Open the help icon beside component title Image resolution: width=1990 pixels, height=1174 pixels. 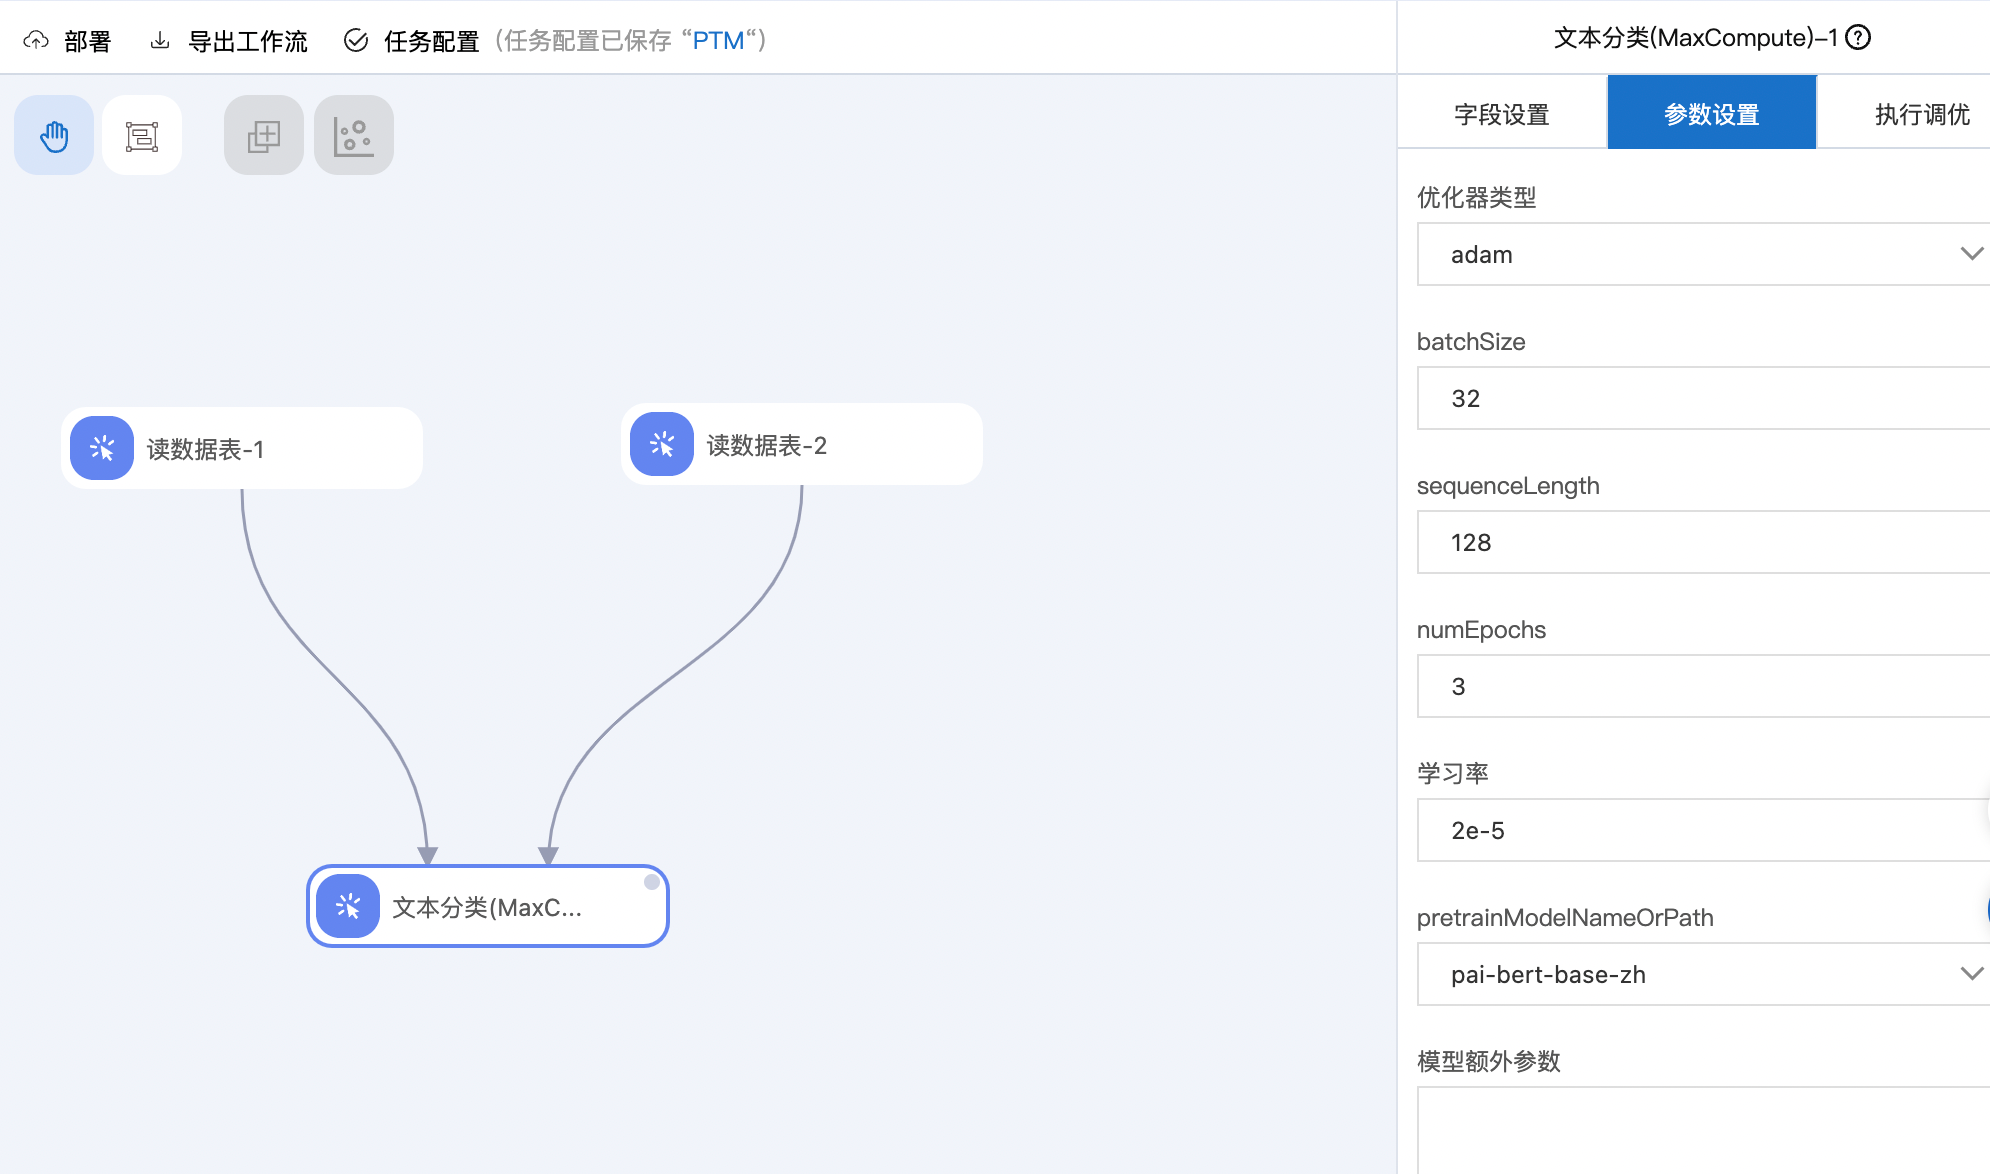(x=1858, y=38)
